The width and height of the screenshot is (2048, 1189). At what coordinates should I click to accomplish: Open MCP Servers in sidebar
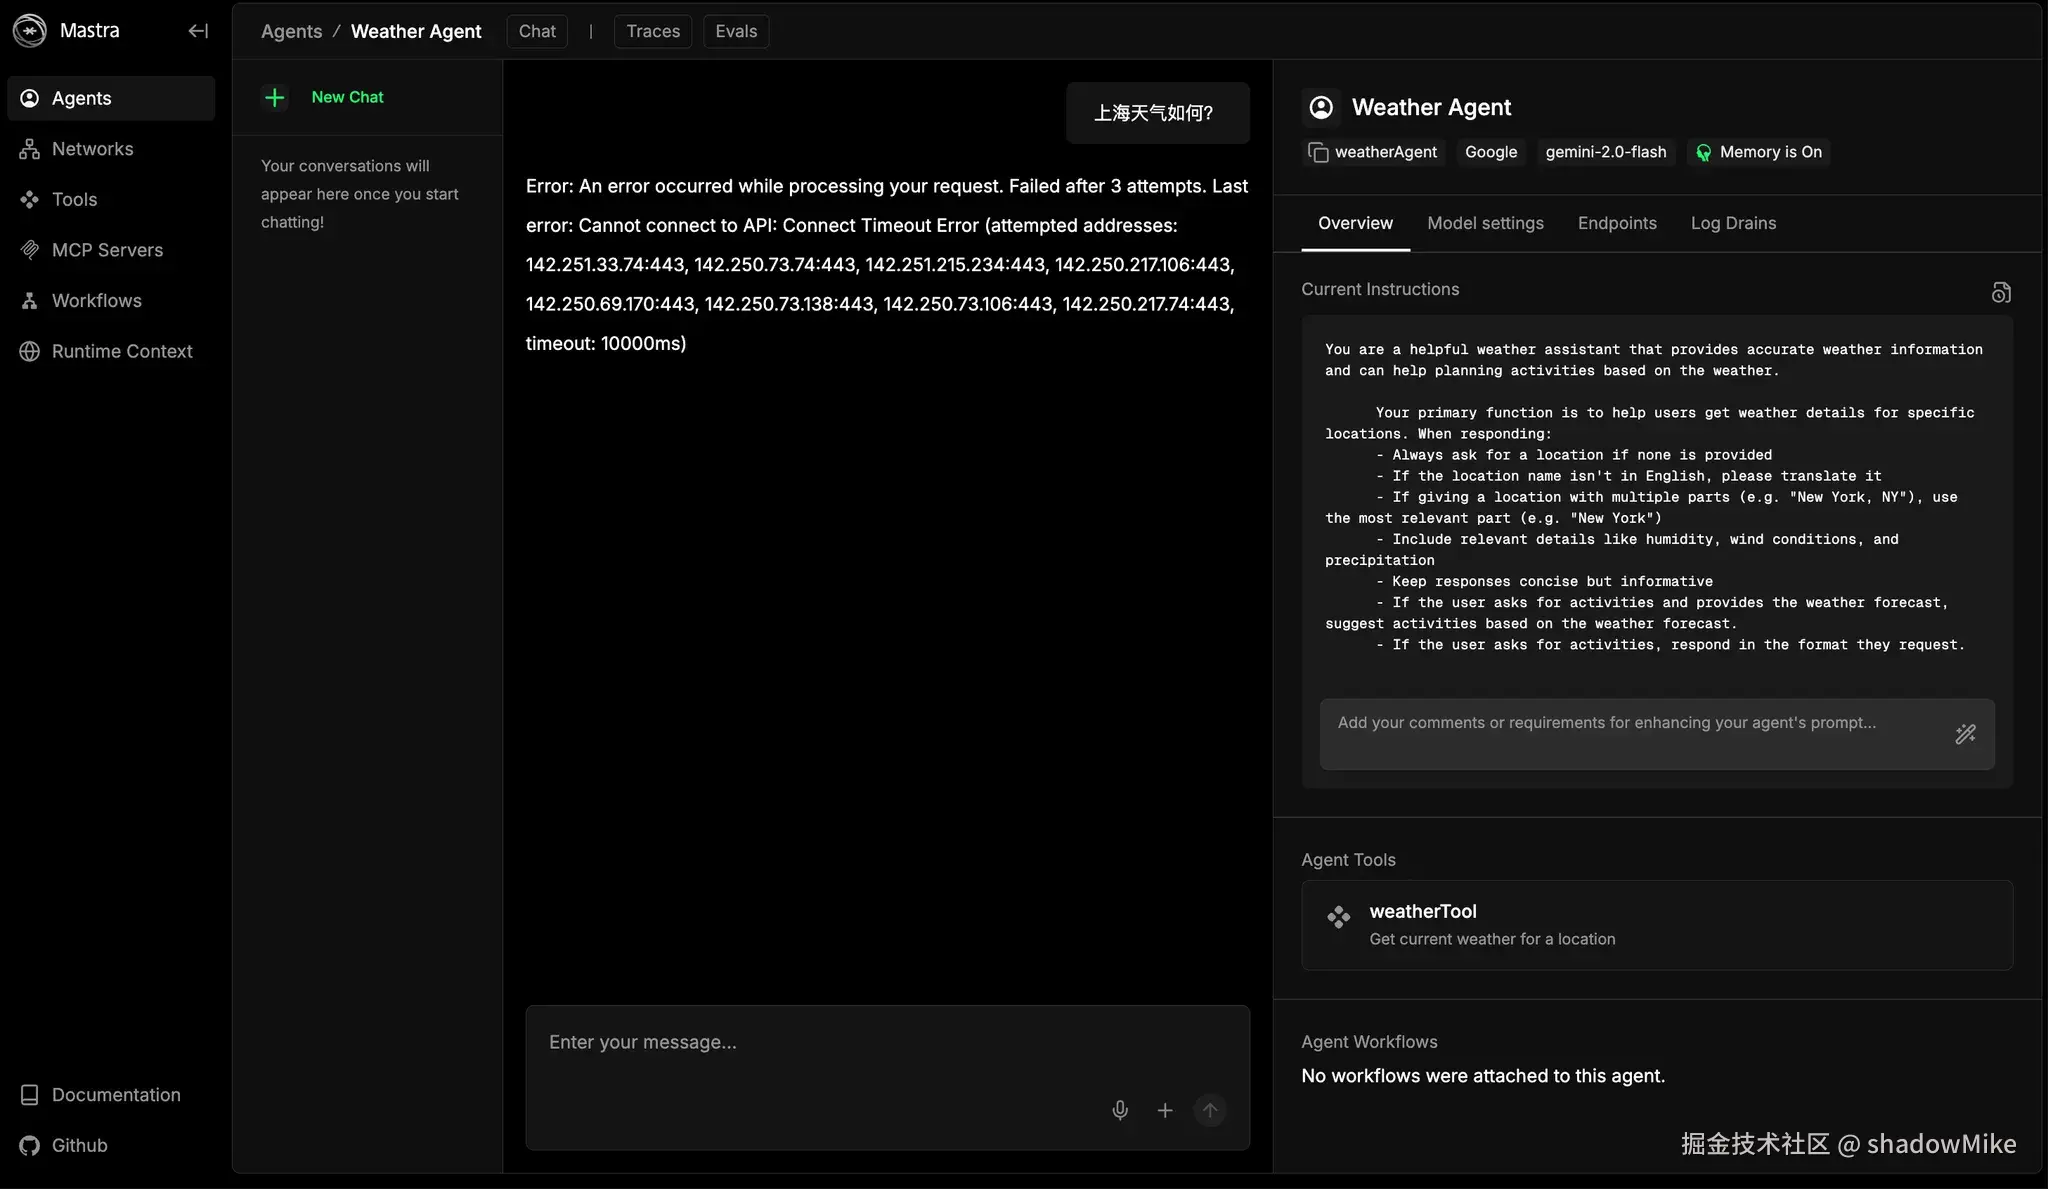(107, 250)
